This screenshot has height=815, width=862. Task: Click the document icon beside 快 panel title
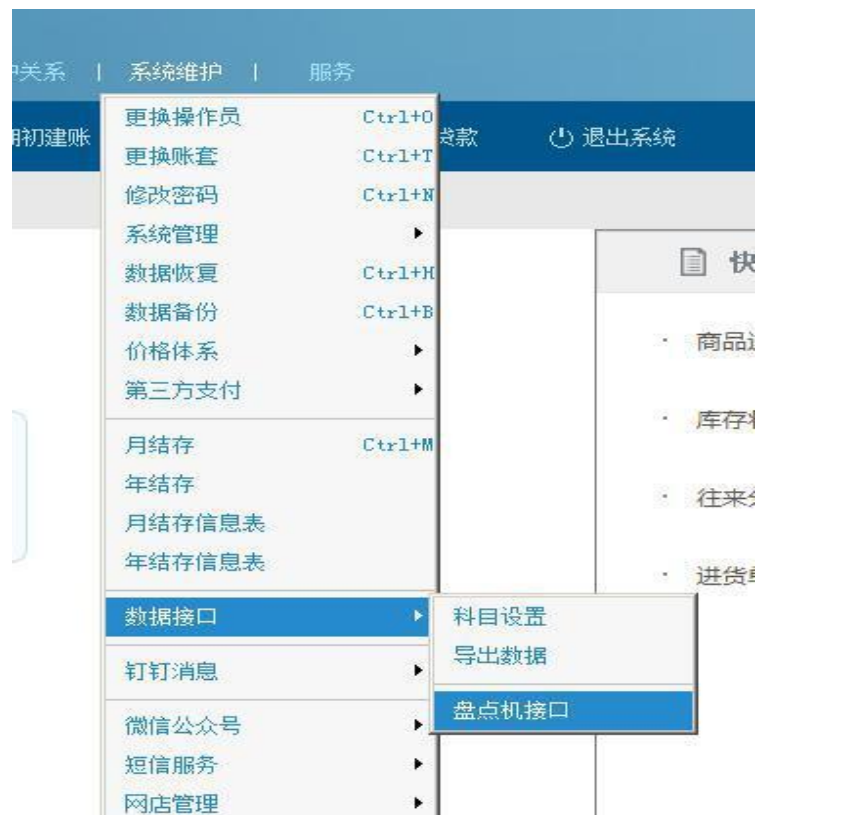[692, 263]
